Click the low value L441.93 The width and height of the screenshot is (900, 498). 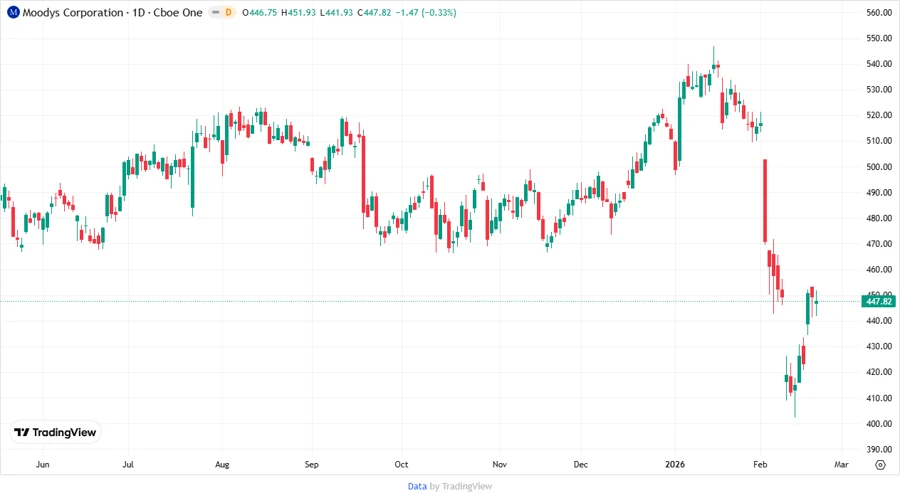(x=336, y=13)
